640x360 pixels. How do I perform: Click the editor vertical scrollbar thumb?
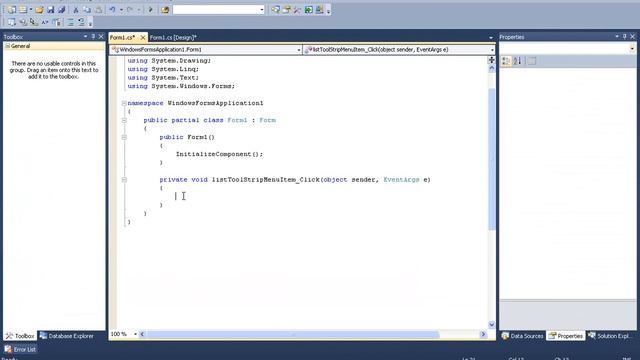(491, 158)
